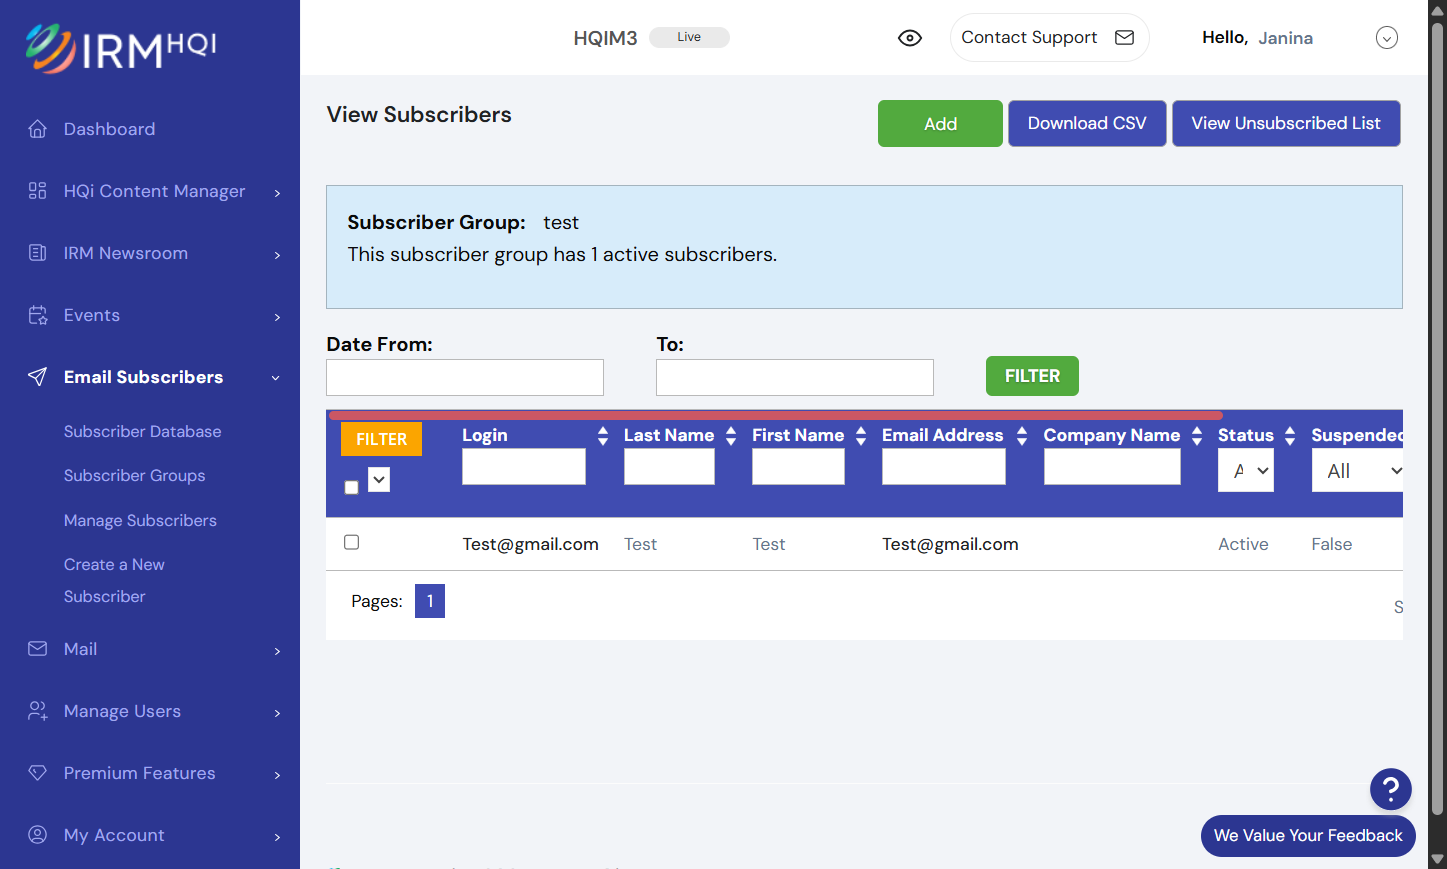1447x869 pixels.
Task: Open the bulk selection dropdown beside header checkbox
Action: [x=379, y=480]
